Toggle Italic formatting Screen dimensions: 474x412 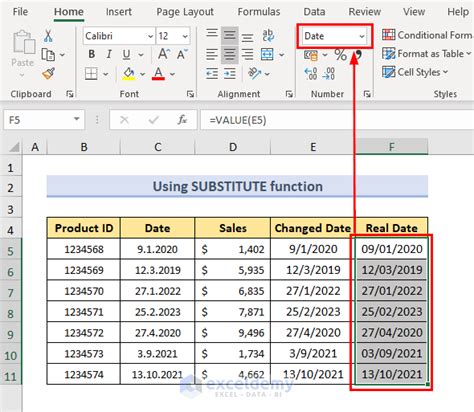109,54
